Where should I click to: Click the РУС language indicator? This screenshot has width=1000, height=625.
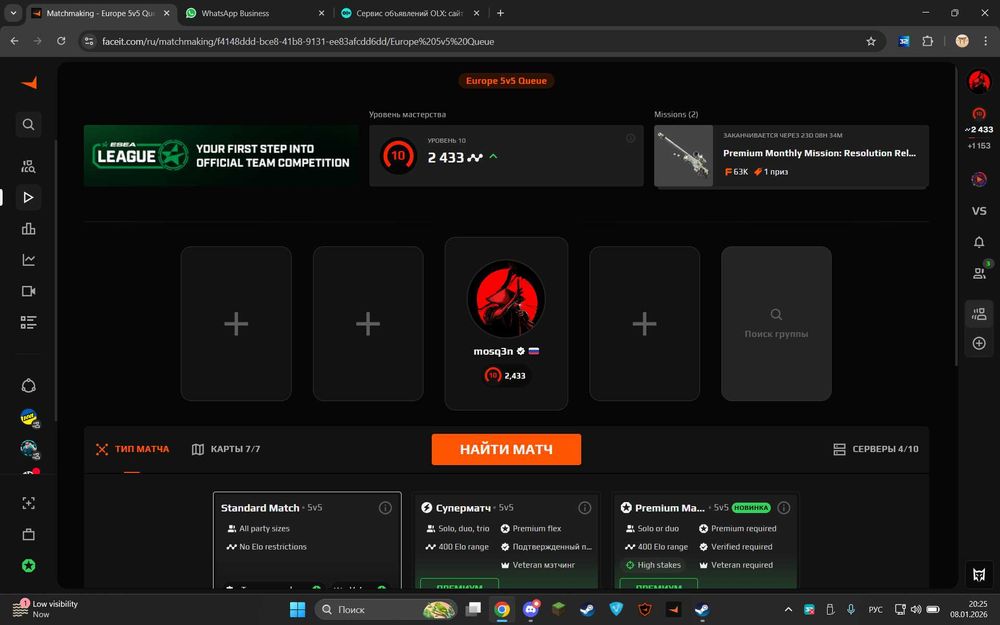(x=876, y=610)
